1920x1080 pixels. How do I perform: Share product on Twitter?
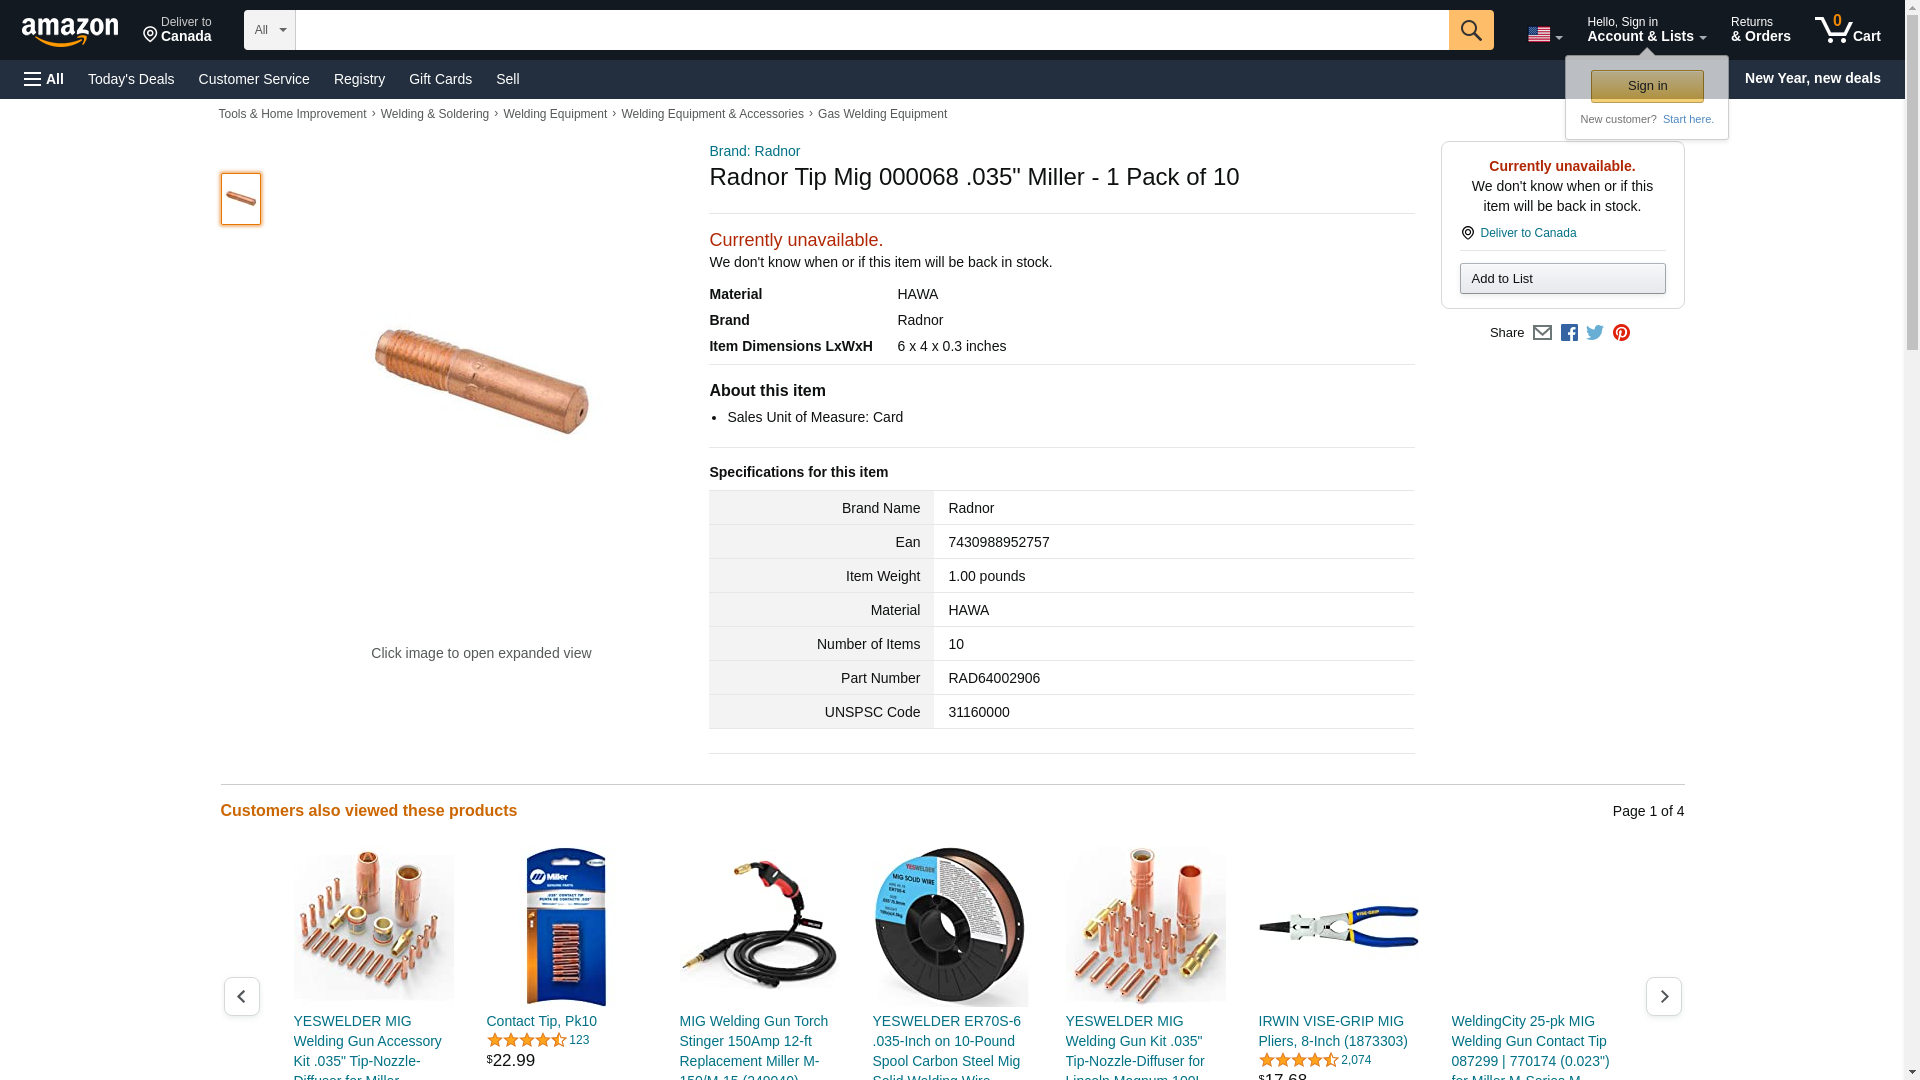pyautogui.click(x=1595, y=333)
